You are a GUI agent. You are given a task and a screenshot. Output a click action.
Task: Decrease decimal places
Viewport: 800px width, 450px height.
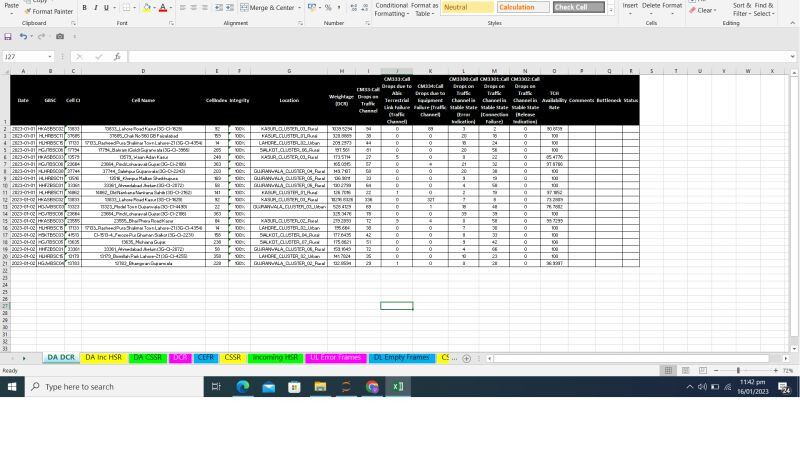pyautogui.click(x=364, y=8)
